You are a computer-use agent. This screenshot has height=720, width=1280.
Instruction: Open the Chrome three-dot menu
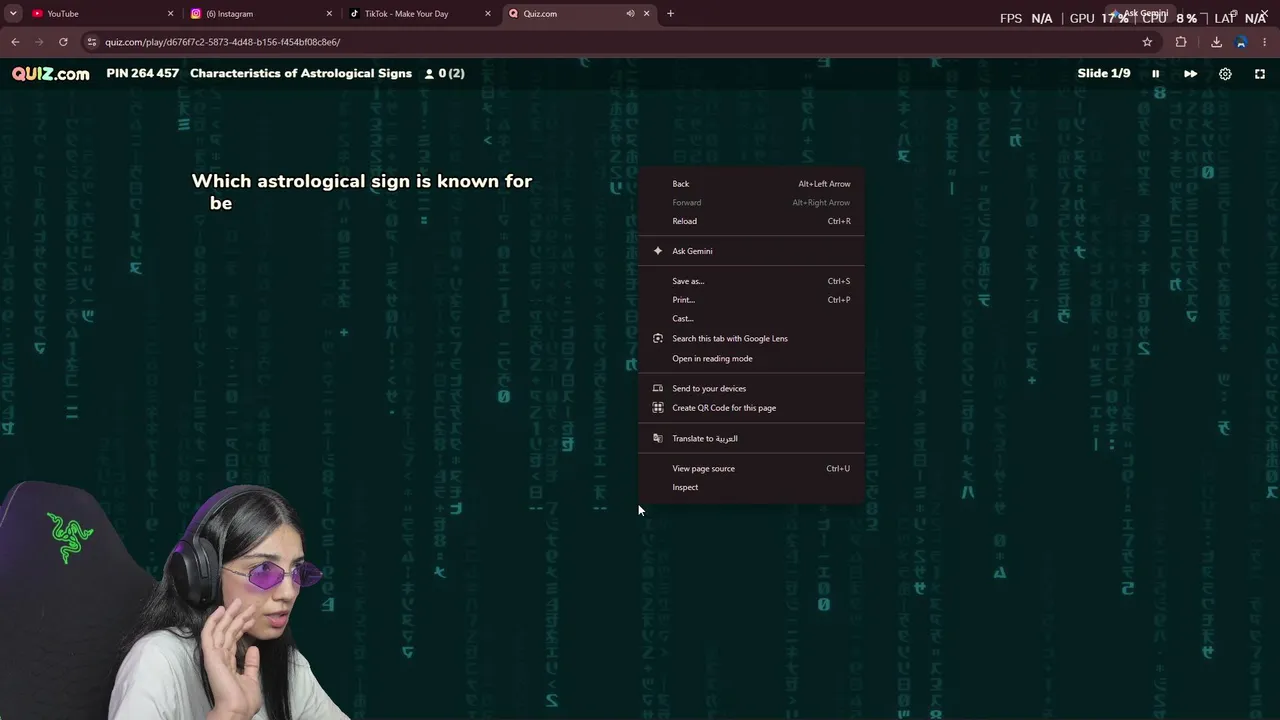pos(1265,42)
